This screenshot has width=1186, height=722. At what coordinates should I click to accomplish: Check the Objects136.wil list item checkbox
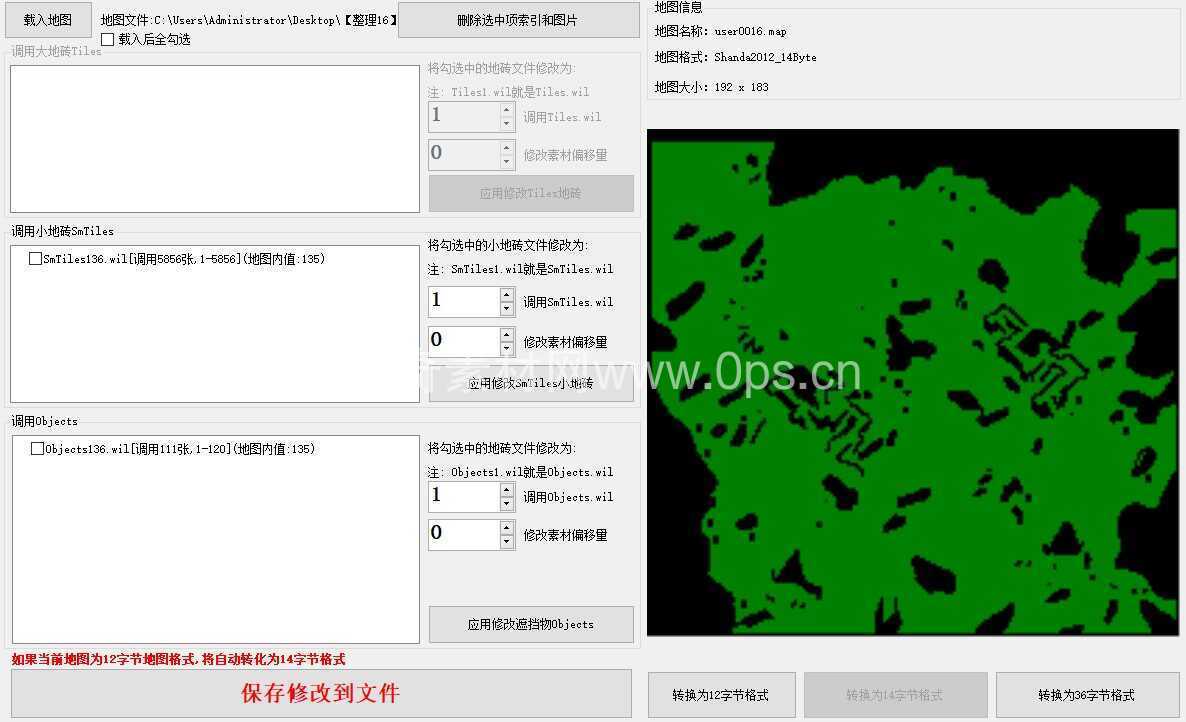click(38, 449)
